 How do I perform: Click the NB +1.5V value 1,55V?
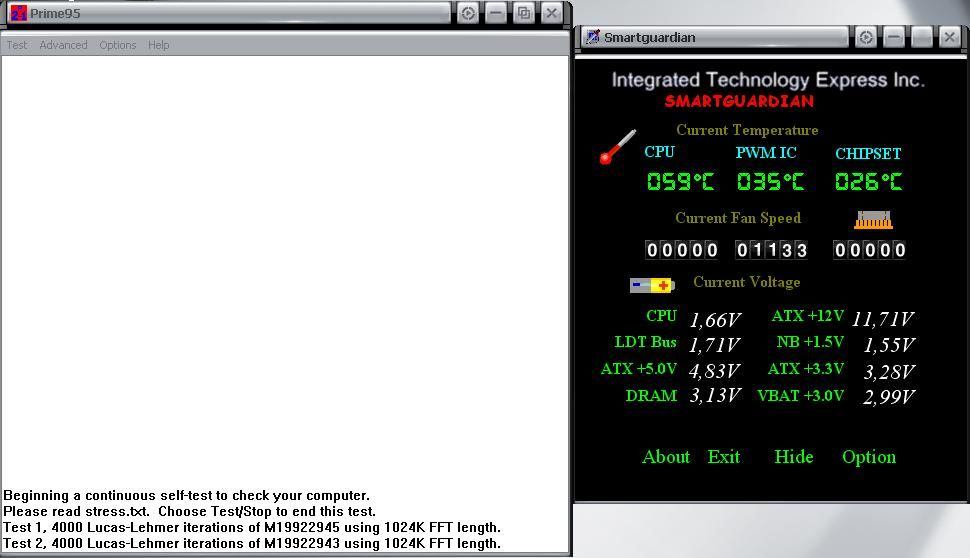[890, 345]
